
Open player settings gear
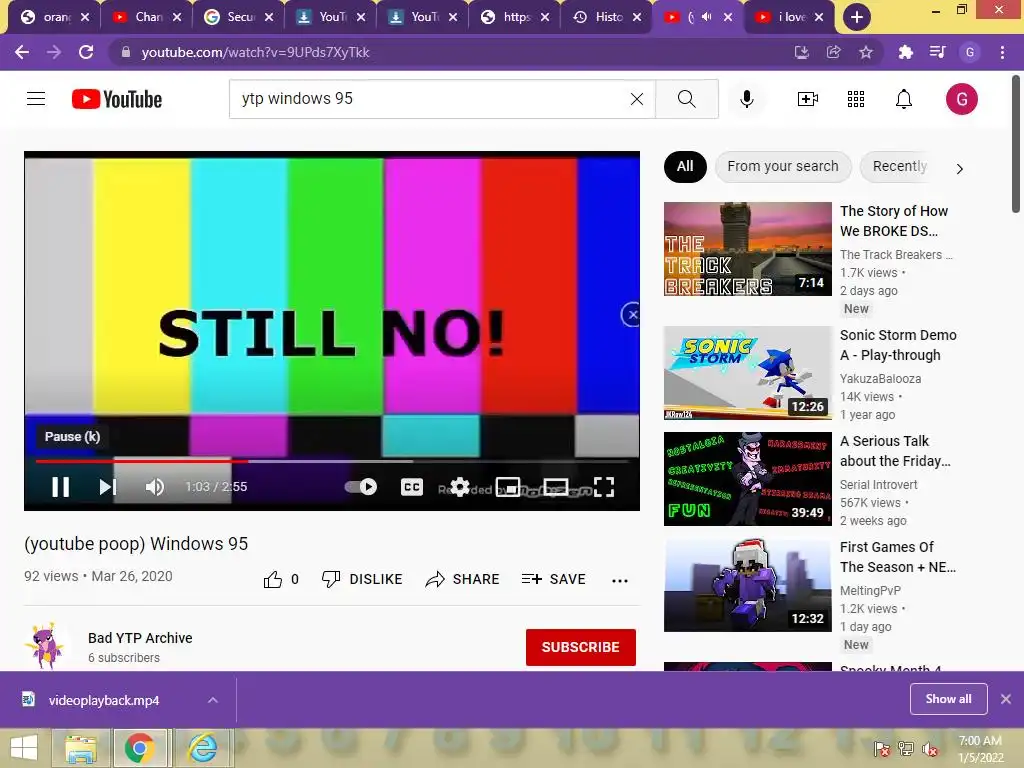[x=460, y=487]
